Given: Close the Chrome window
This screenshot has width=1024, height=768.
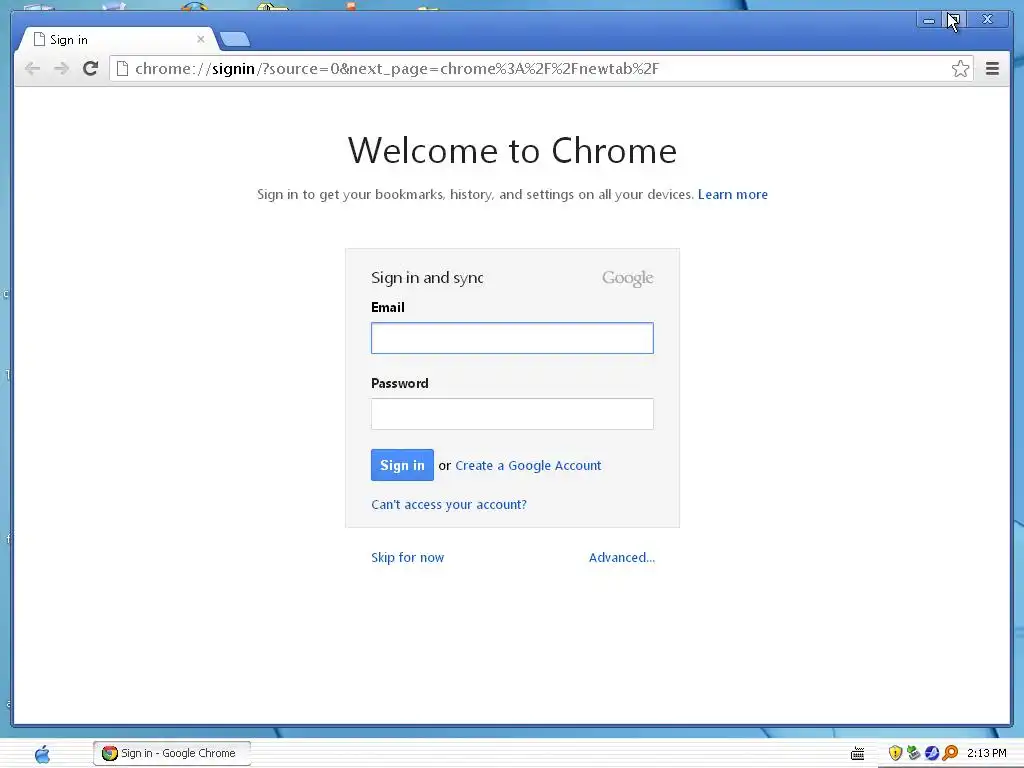Looking at the screenshot, I should [x=987, y=20].
